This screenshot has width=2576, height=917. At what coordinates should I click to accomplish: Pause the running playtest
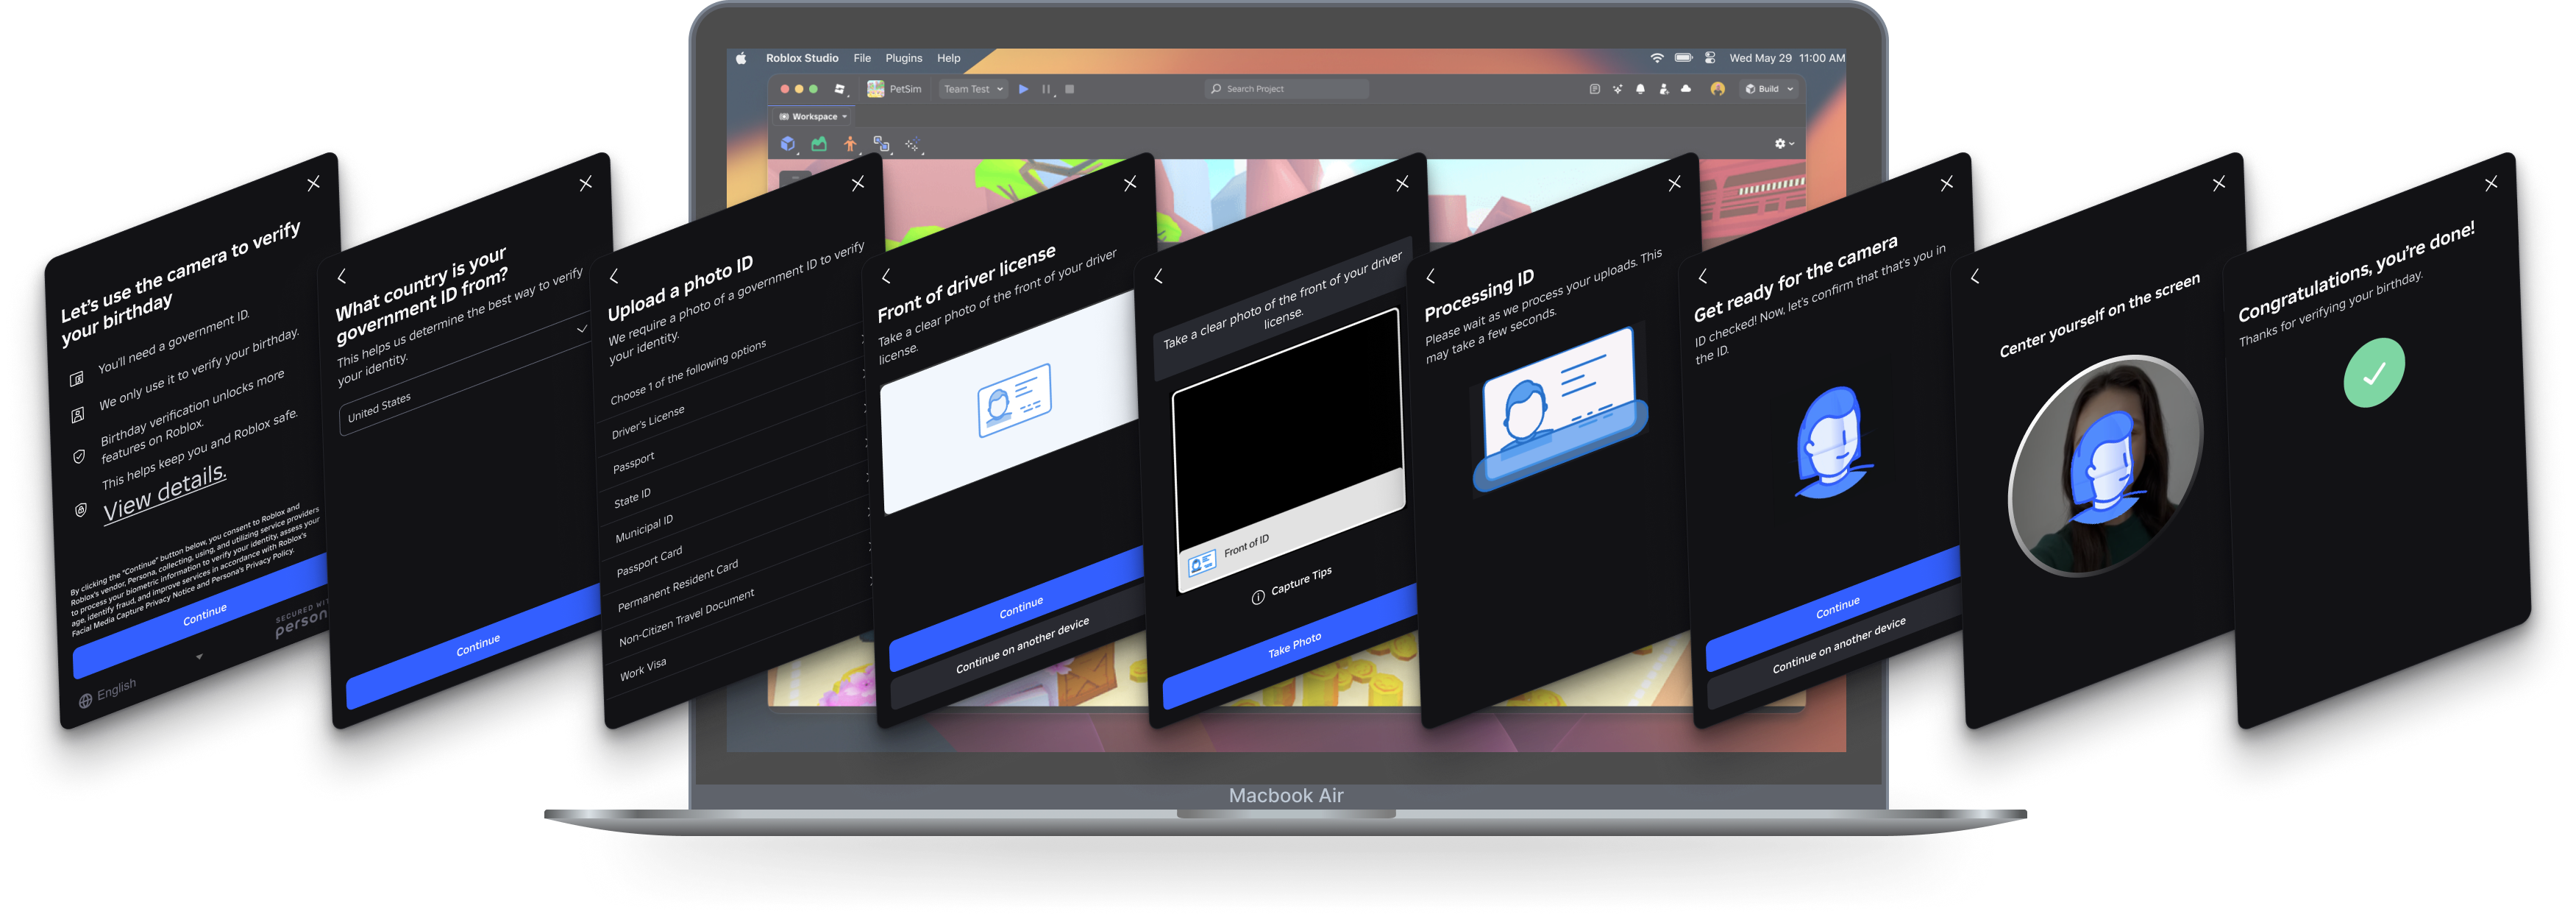1046,89
